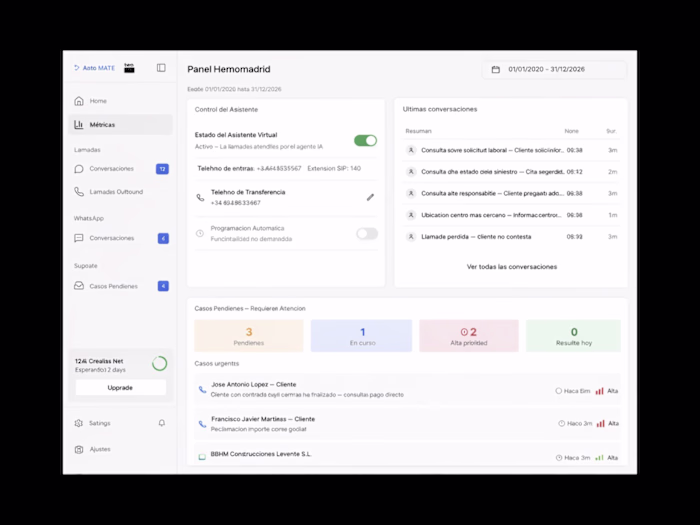Toggle Estado del Asistente Virtual switch

366,141
